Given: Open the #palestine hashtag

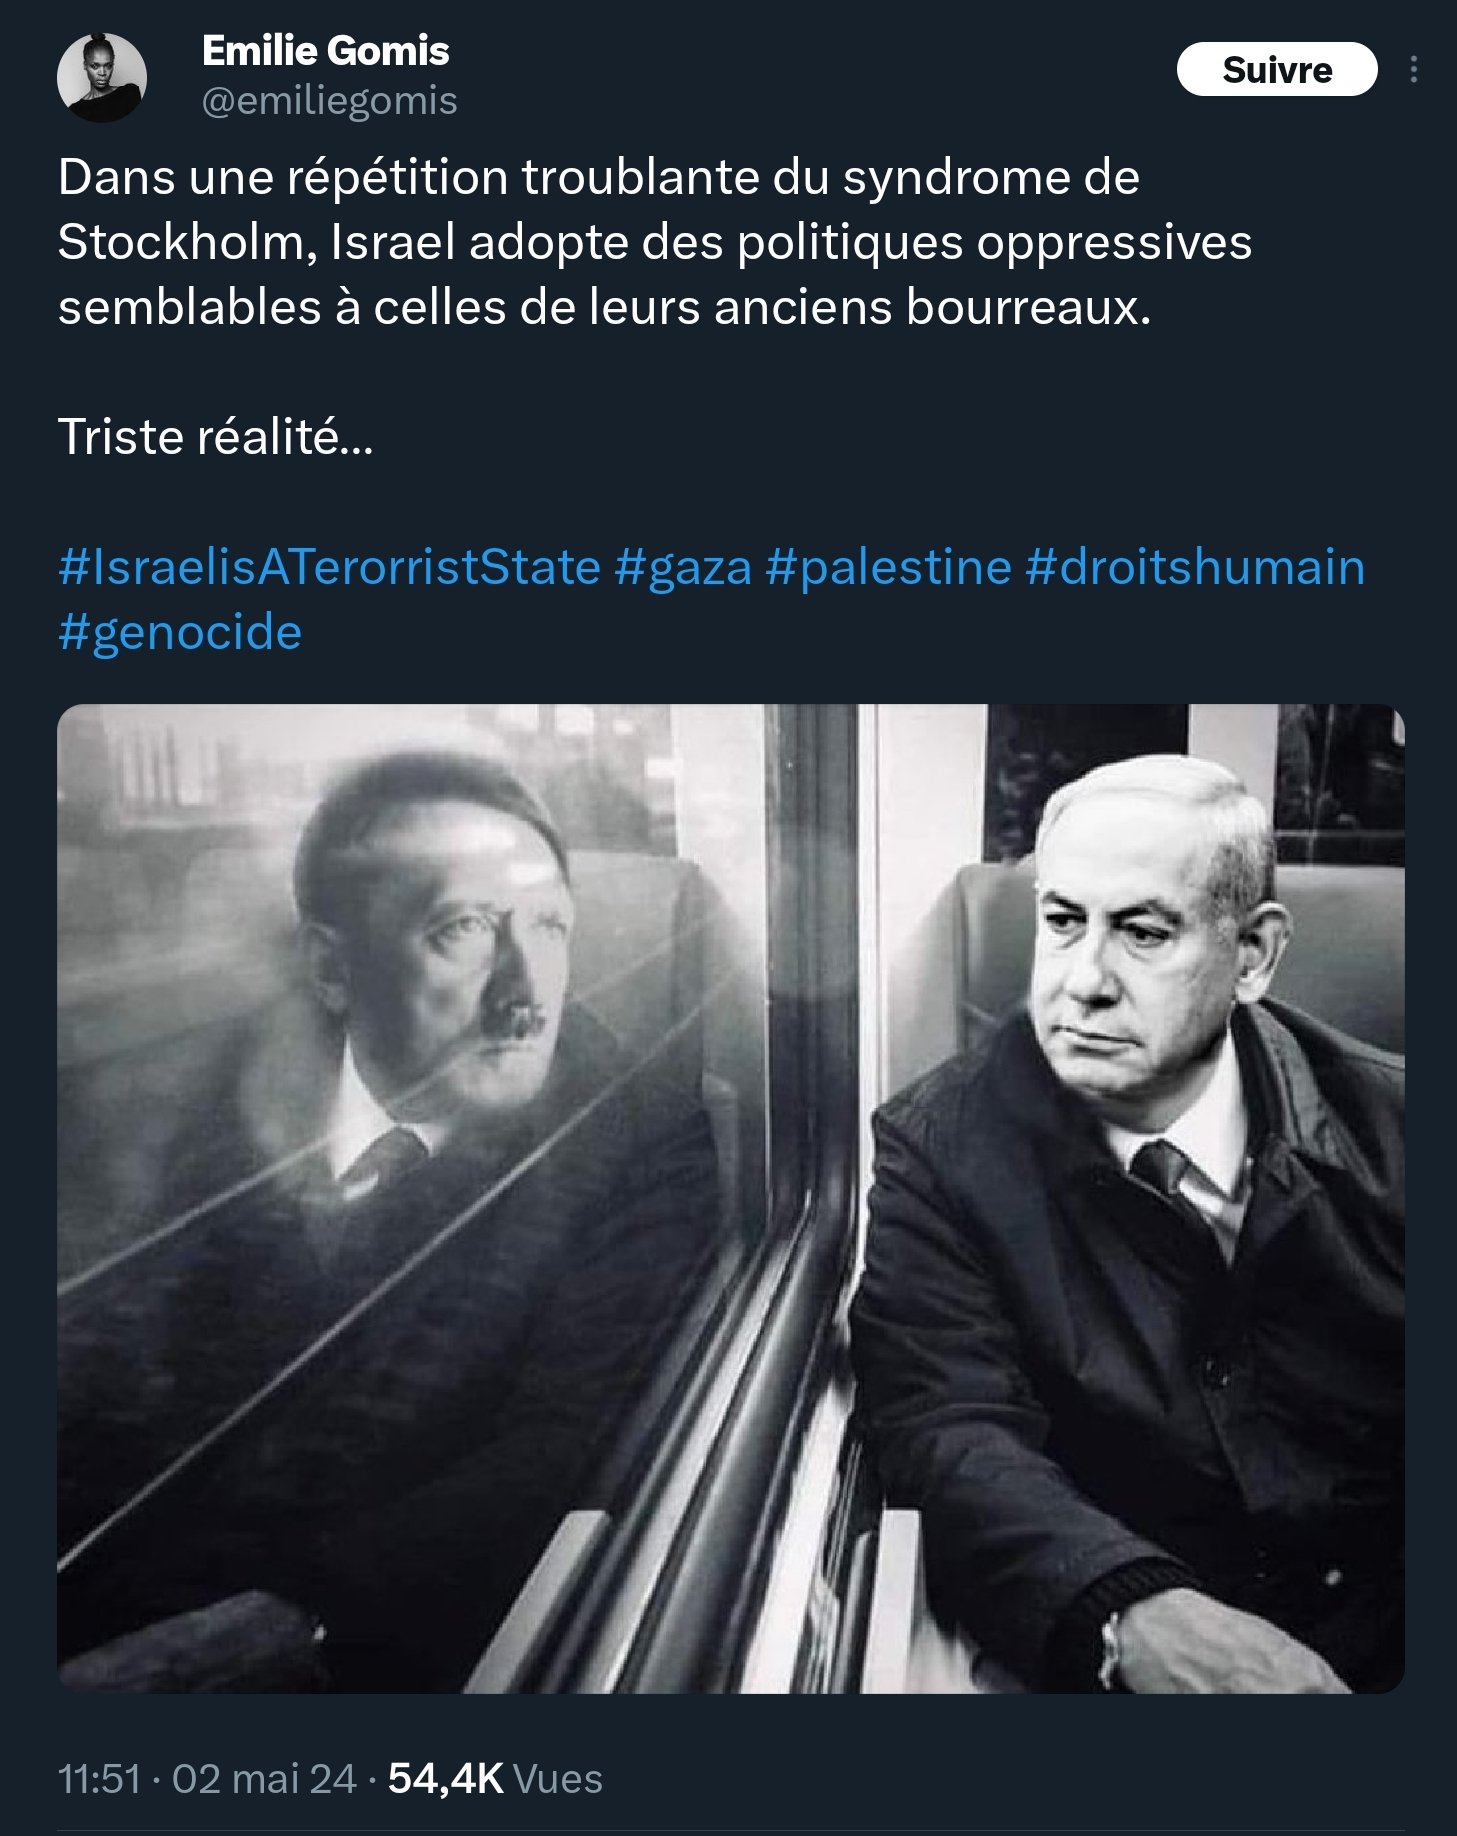Looking at the screenshot, I should 888,567.
